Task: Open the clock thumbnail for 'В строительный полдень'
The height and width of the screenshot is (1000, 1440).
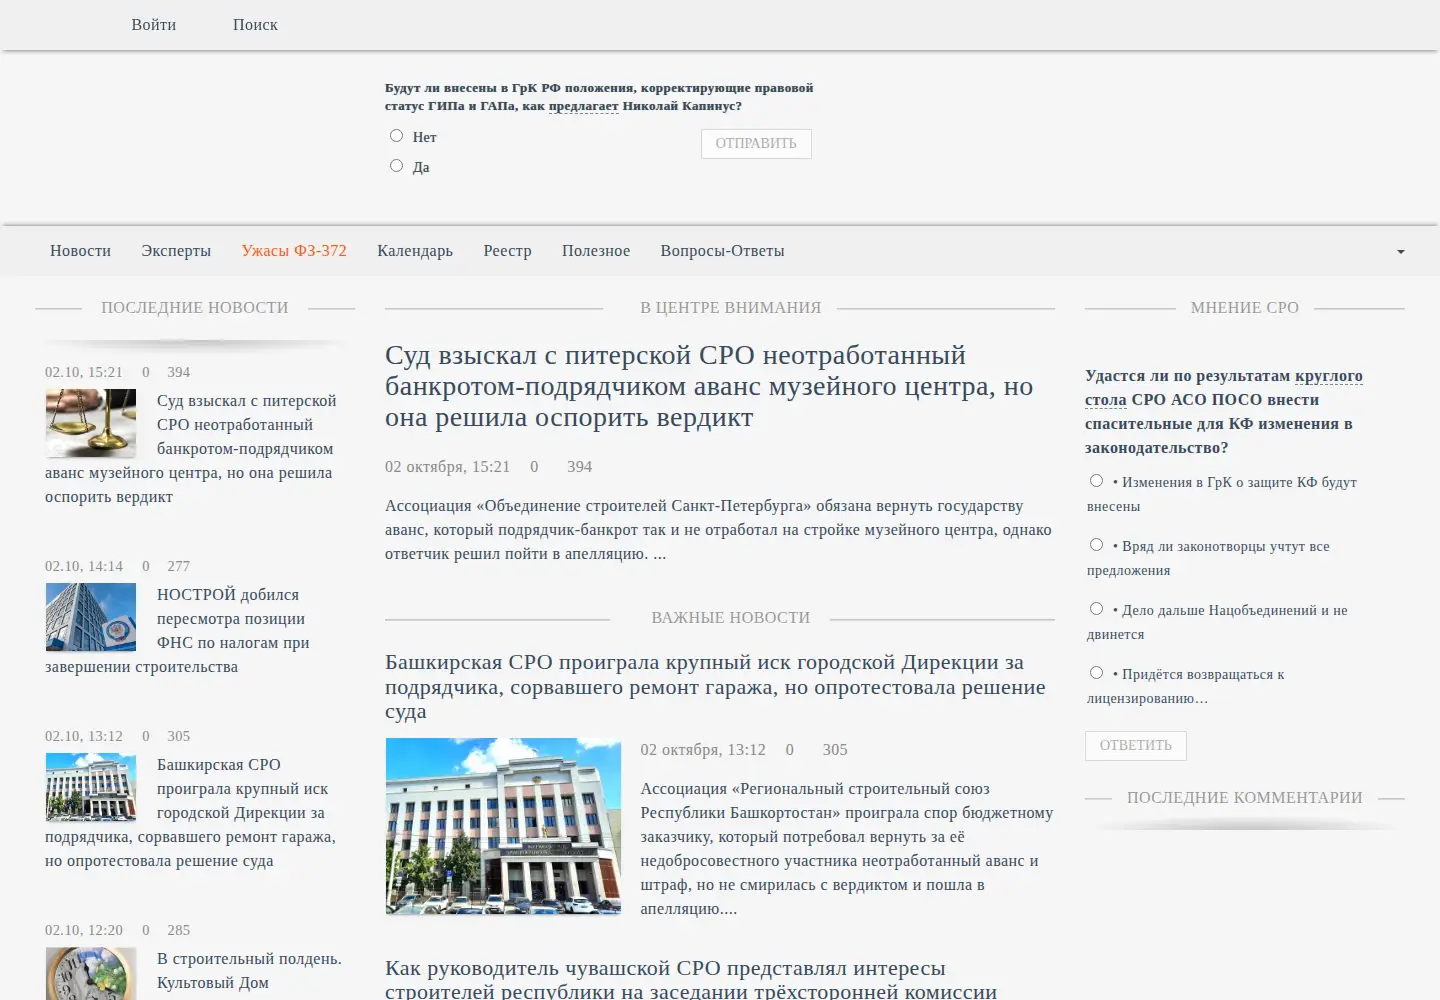Action: 91,974
